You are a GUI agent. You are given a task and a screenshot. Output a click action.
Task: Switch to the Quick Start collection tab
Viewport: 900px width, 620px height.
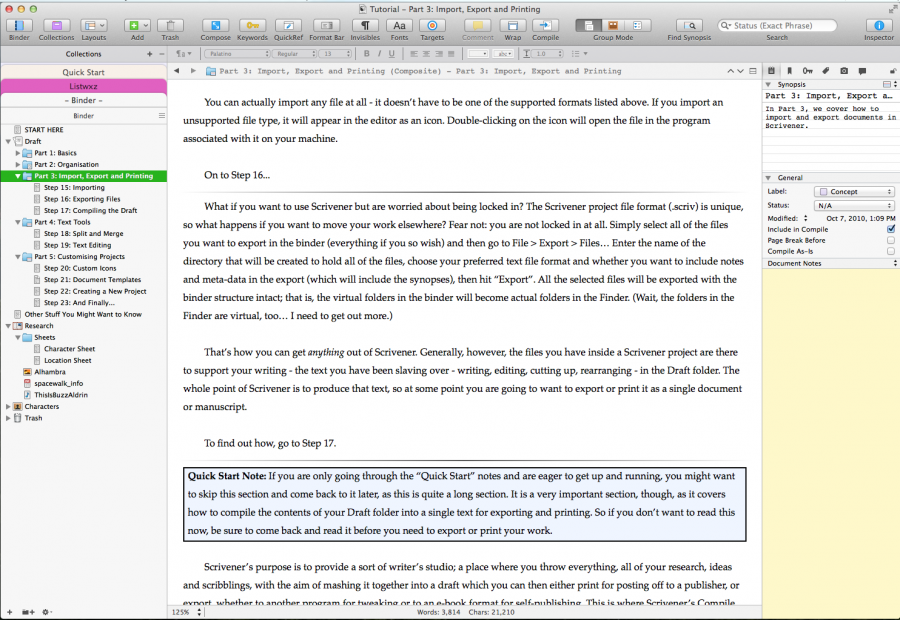click(84, 72)
